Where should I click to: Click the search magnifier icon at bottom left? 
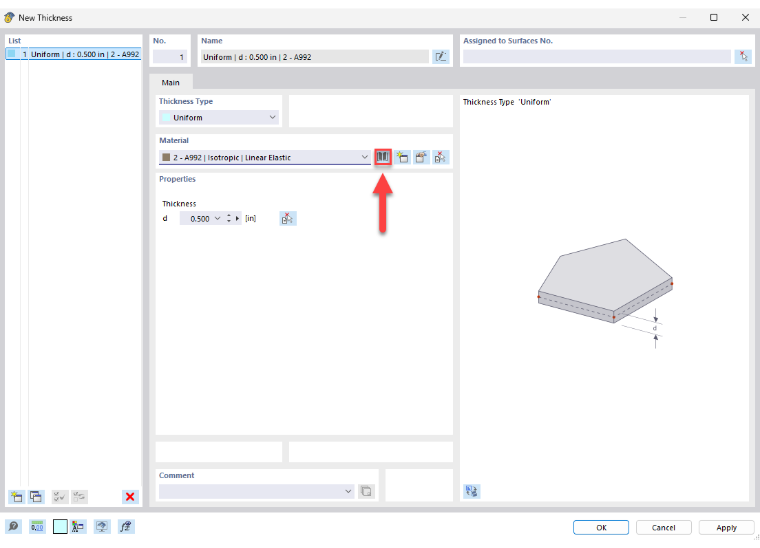pyautogui.click(x=14, y=527)
